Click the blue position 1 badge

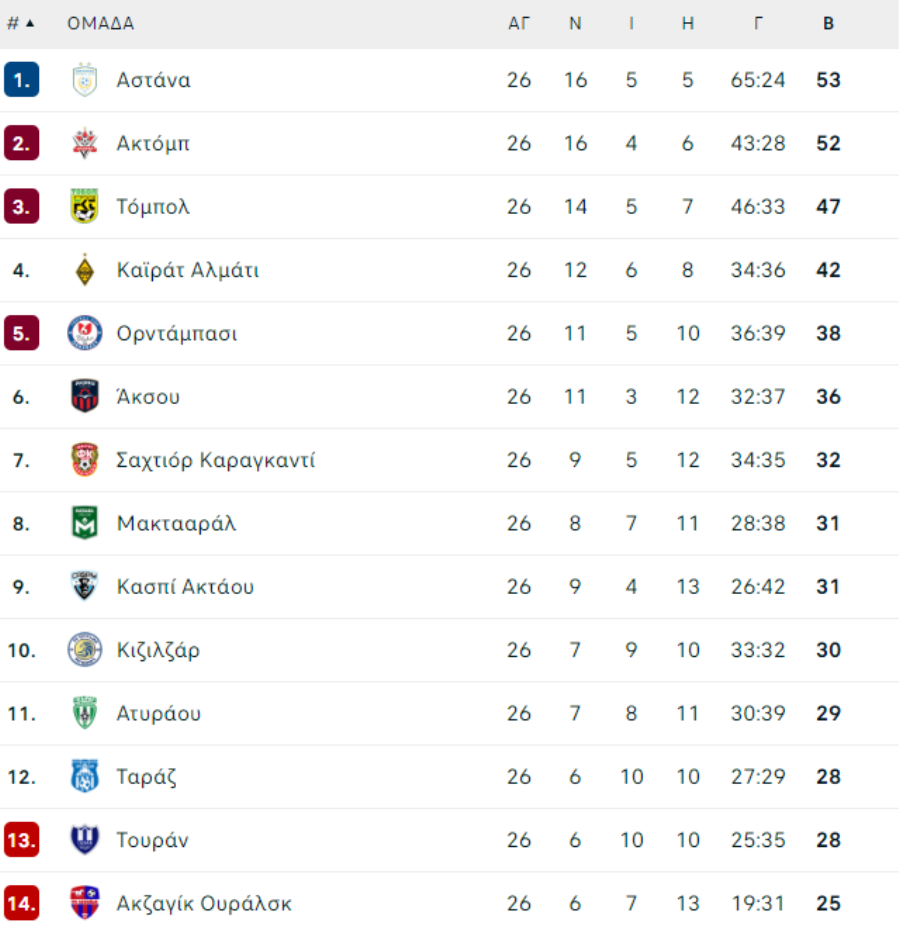tap(21, 79)
